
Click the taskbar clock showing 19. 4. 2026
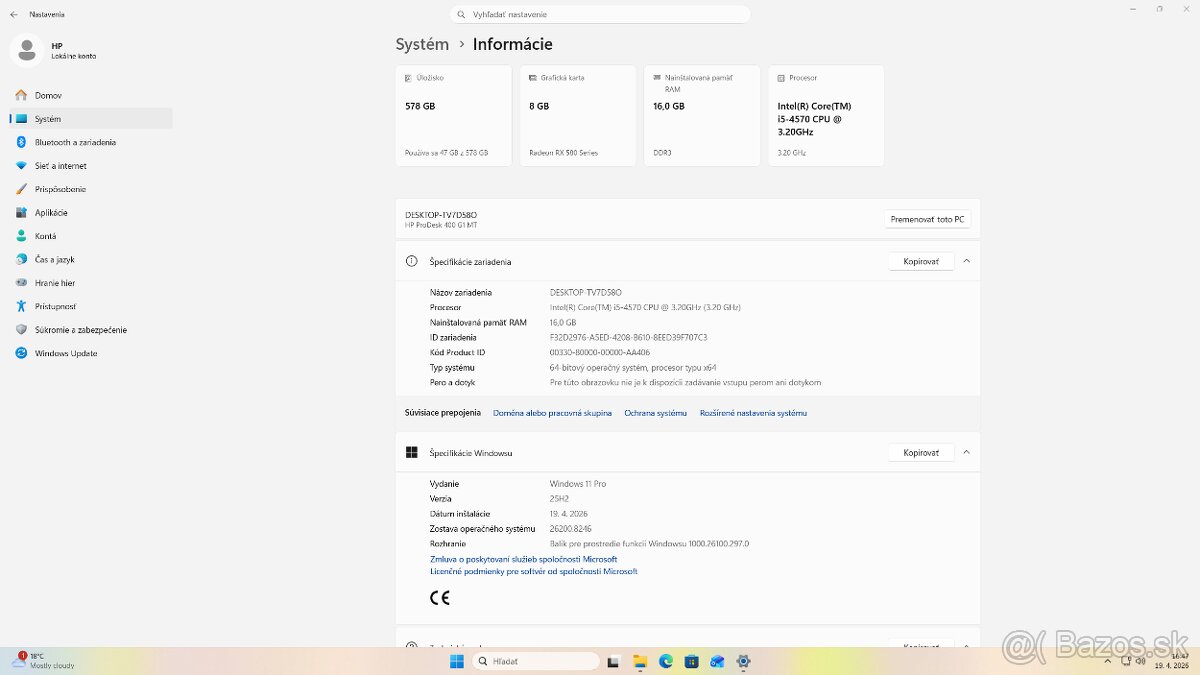(1170, 661)
